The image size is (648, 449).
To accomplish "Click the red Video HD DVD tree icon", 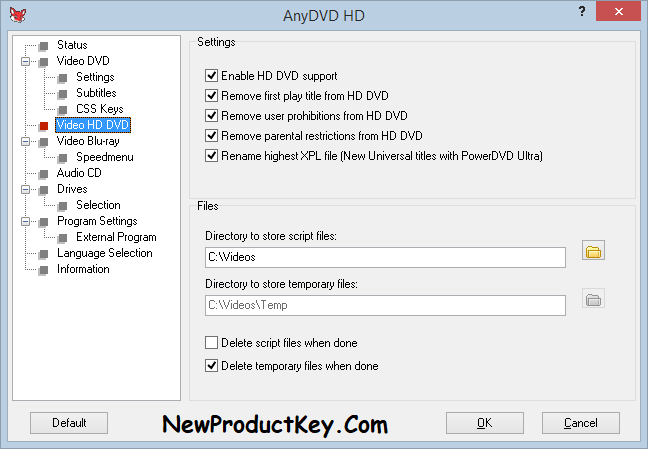I will click(x=43, y=125).
